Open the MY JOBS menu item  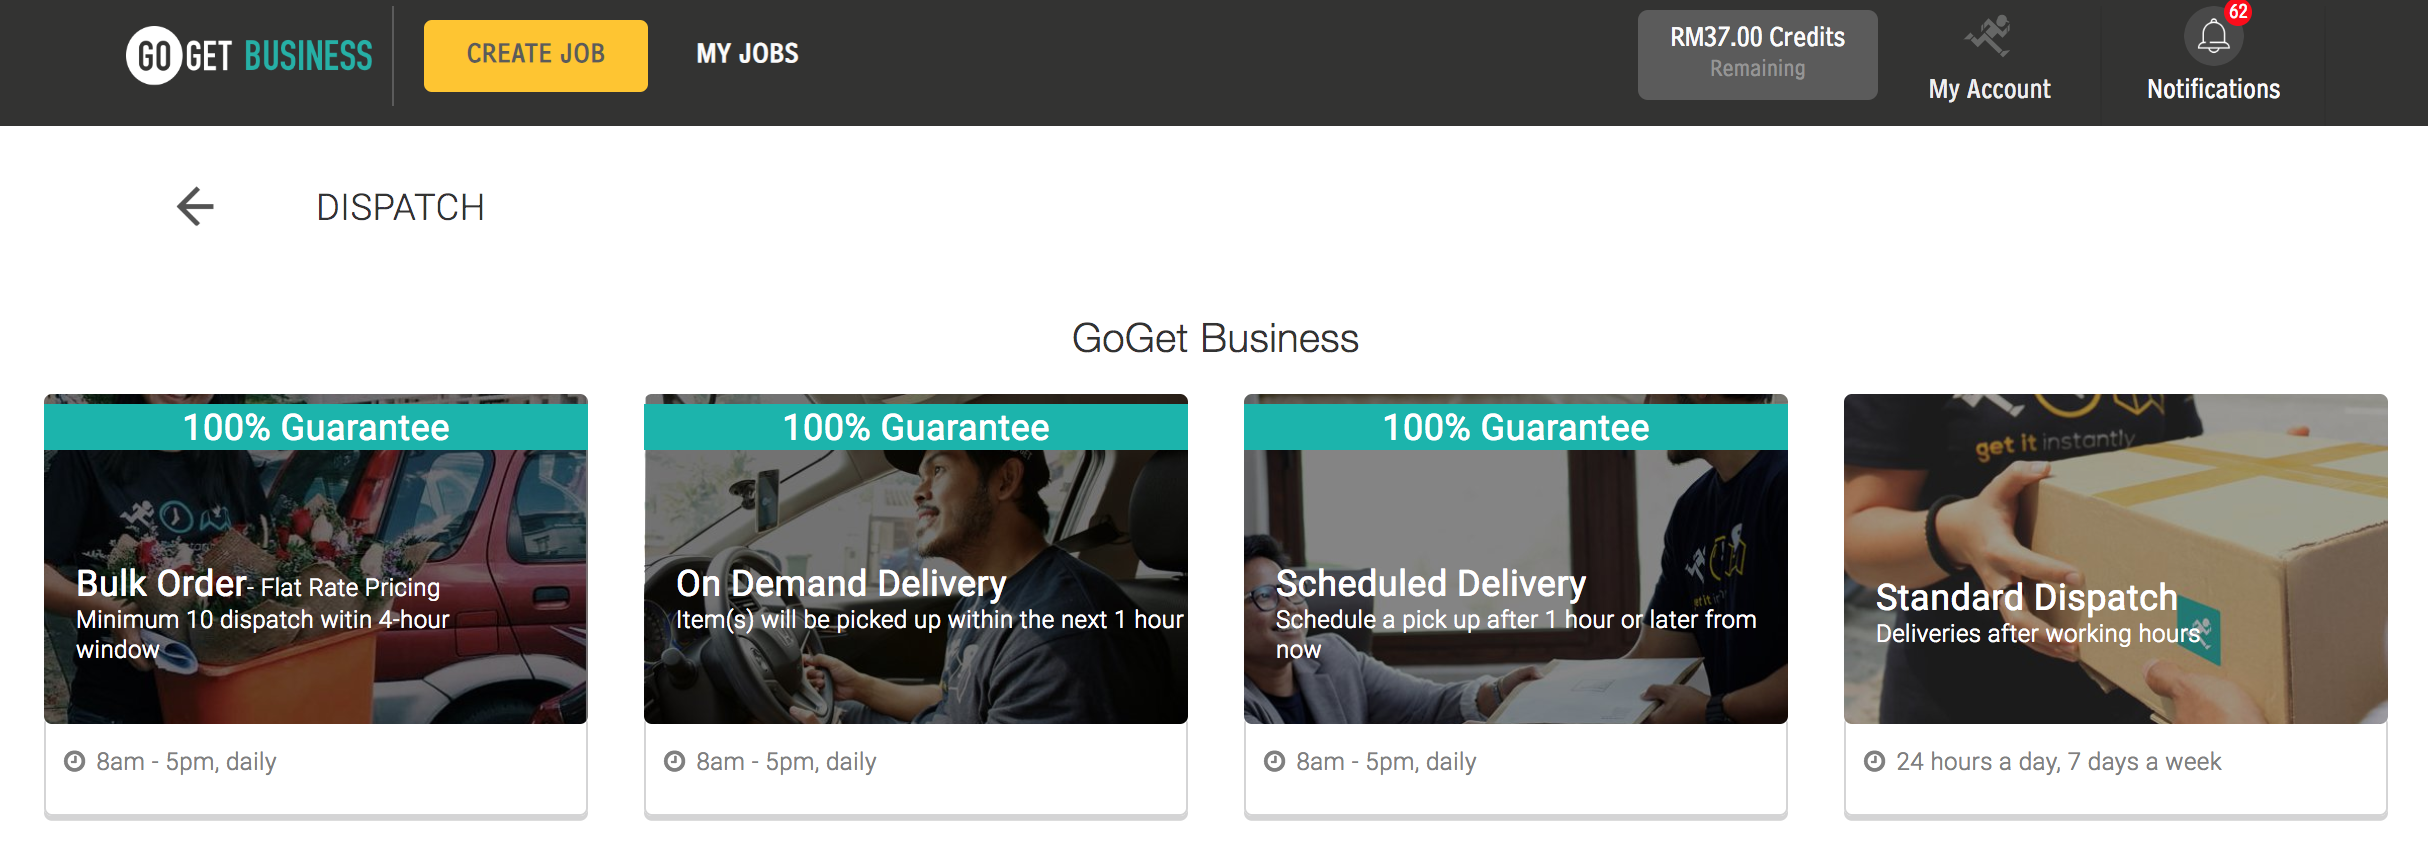click(x=747, y=54)
